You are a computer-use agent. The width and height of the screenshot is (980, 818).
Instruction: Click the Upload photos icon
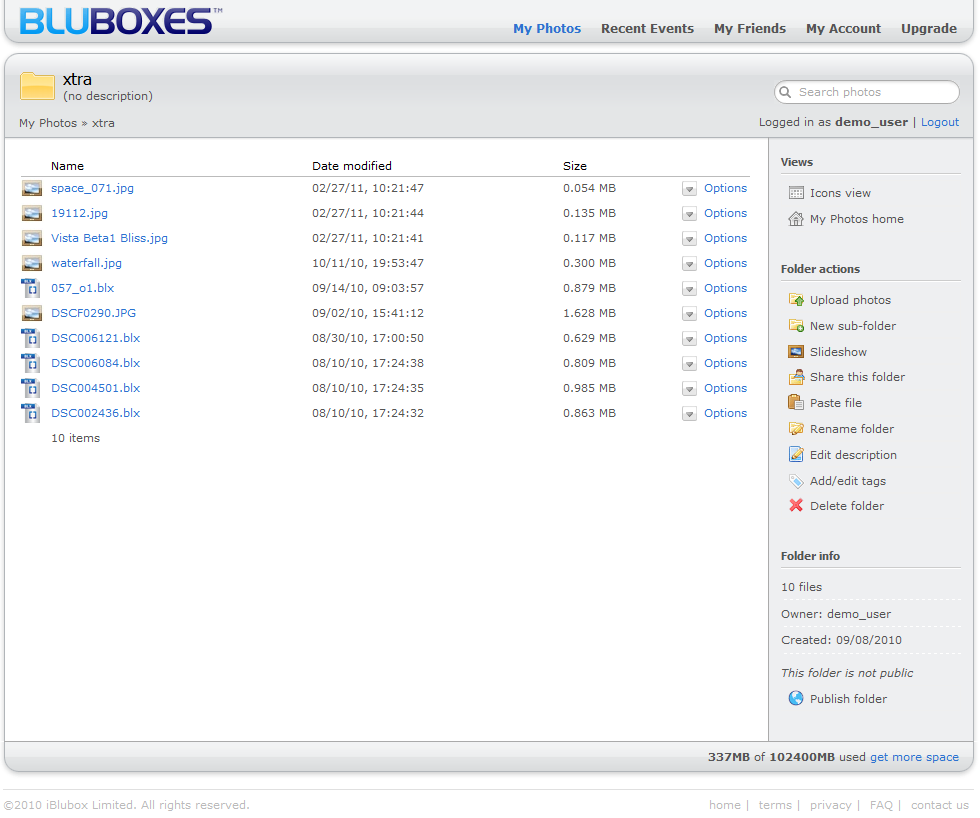(x=796, y=300)
